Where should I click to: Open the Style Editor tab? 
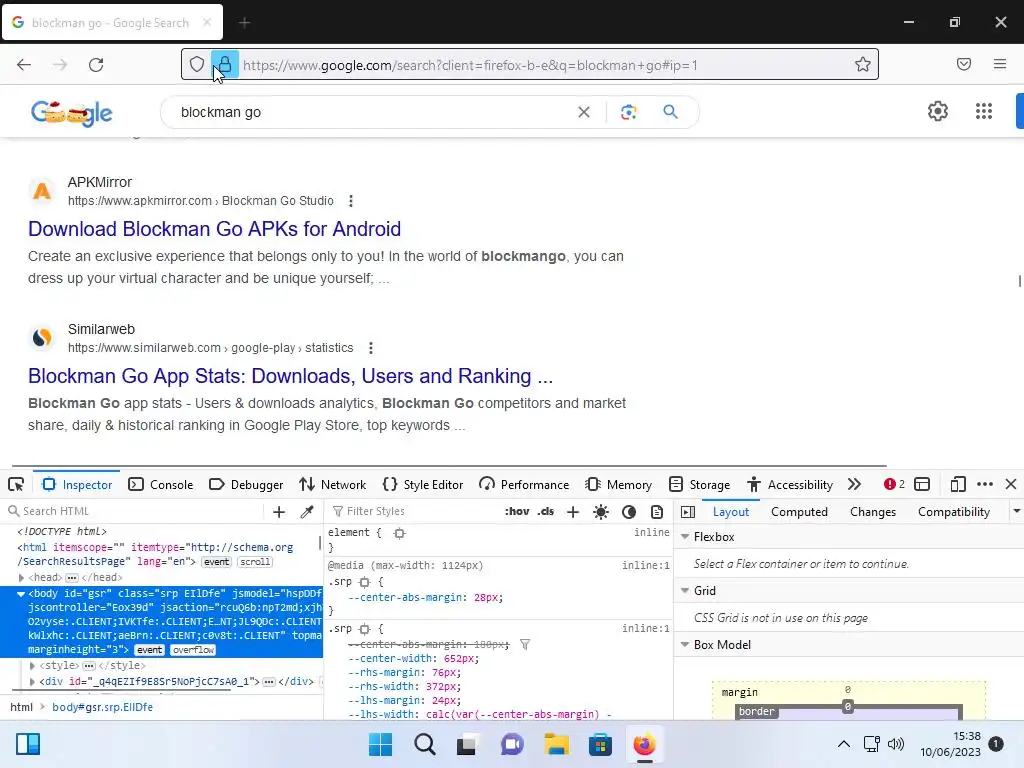pyautogui.click(x=423, y=485)
